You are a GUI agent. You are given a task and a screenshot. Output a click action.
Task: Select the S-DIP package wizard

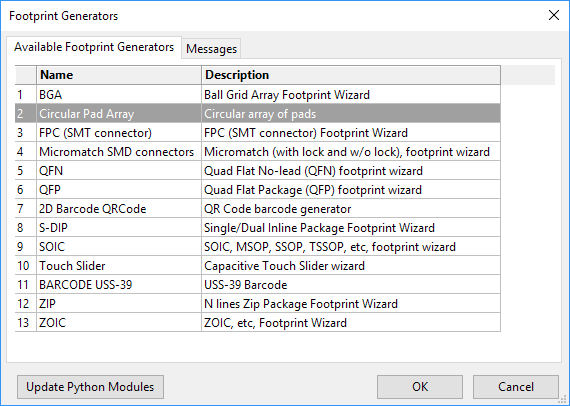[x=258, y=228]
